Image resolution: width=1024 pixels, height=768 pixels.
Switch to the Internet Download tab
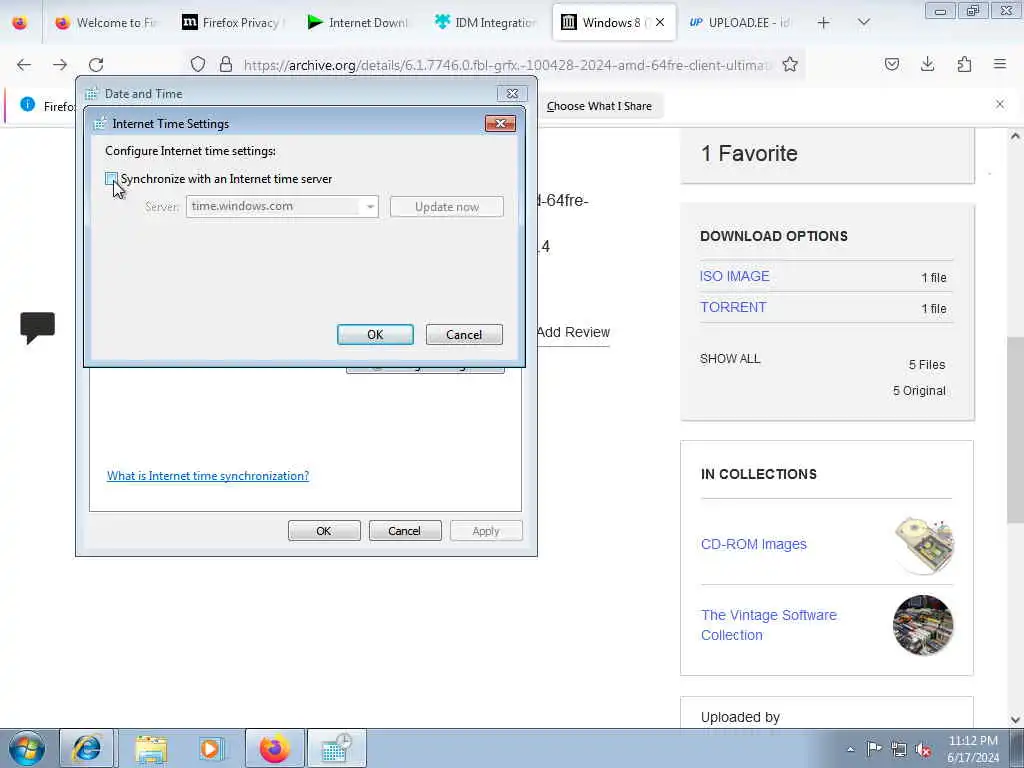click(359, 23)
